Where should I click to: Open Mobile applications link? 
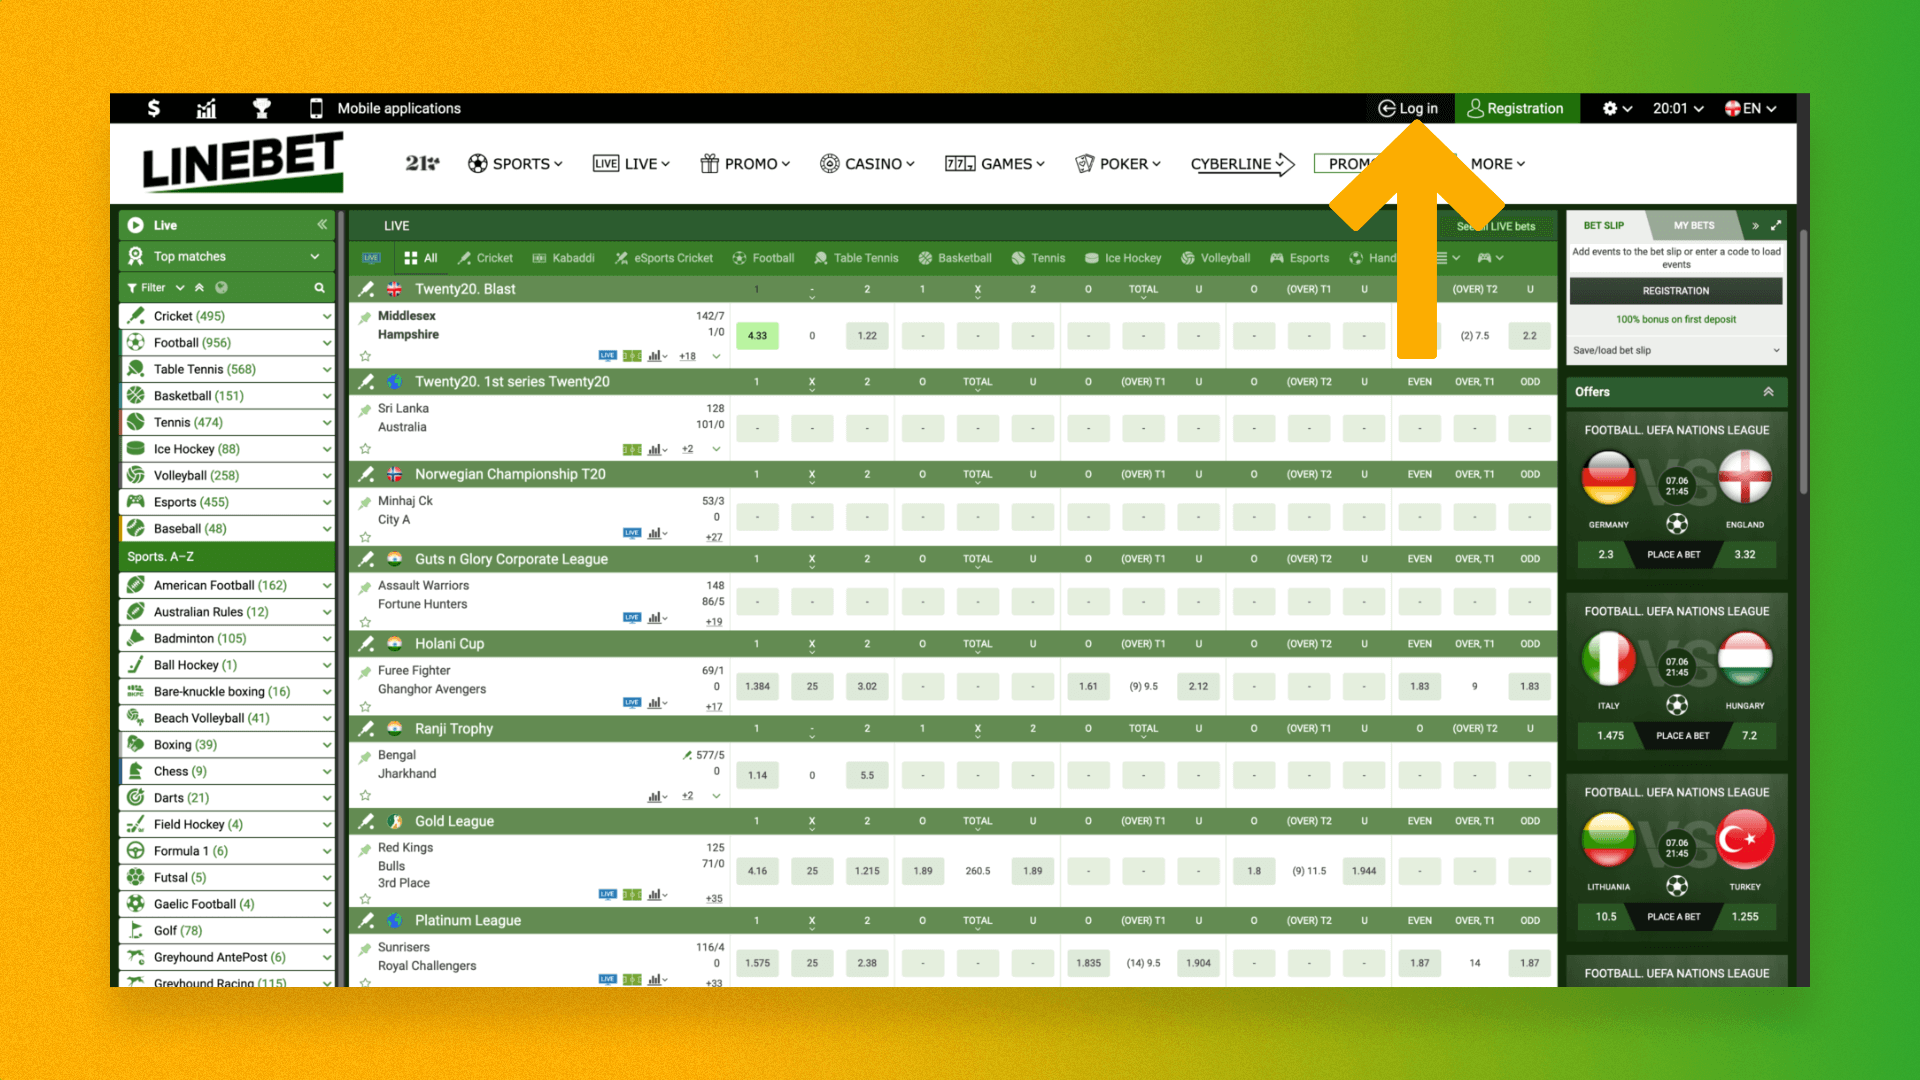pyautogui.click(x=386, y=108)
